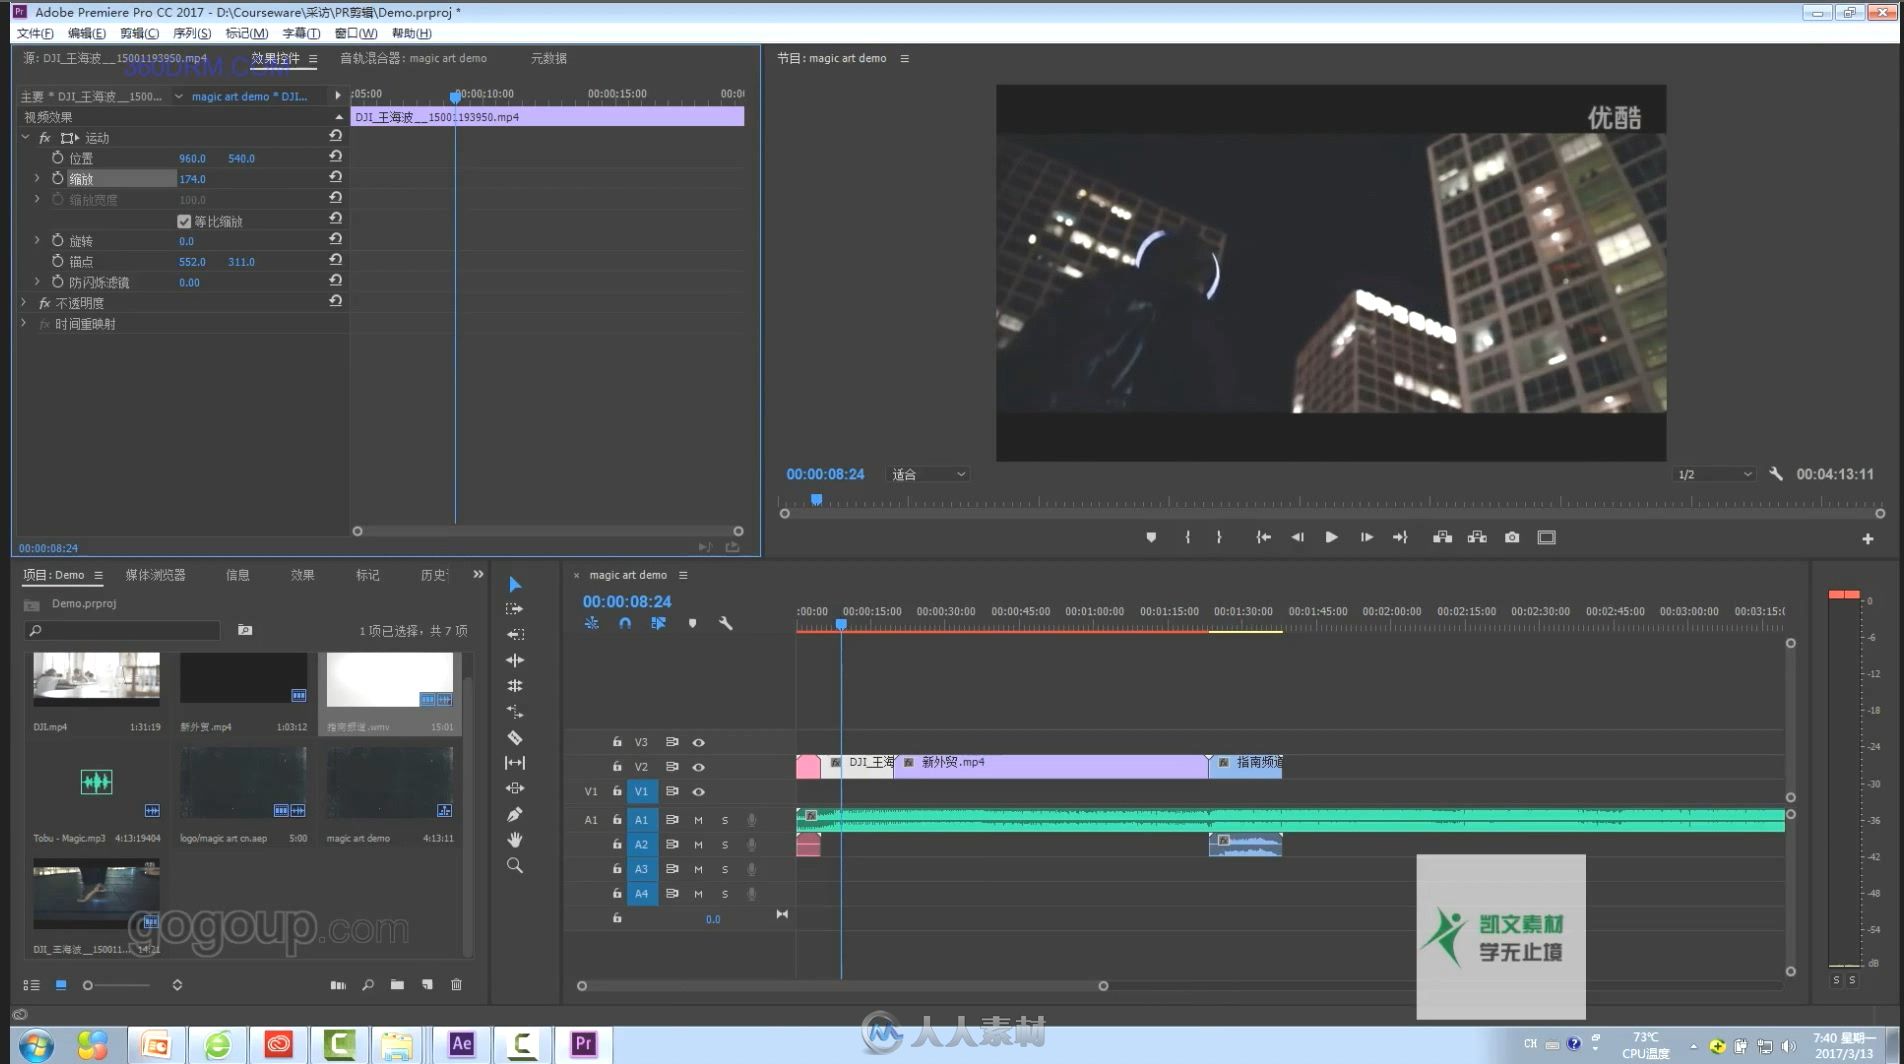This screenshot has height=1064, width=1904.
Task: Export frame with the camera icon
Action: [1512, 537]
